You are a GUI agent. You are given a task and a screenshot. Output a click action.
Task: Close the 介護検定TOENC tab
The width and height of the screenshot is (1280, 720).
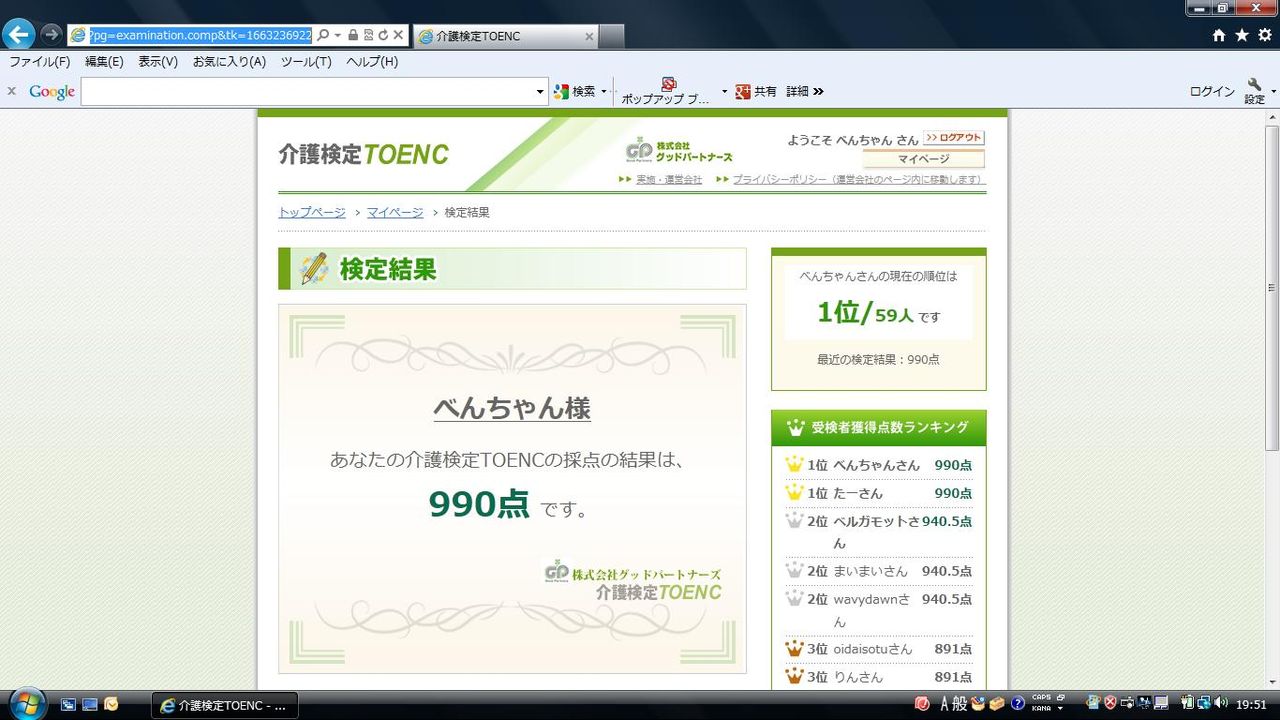[589, 36]
